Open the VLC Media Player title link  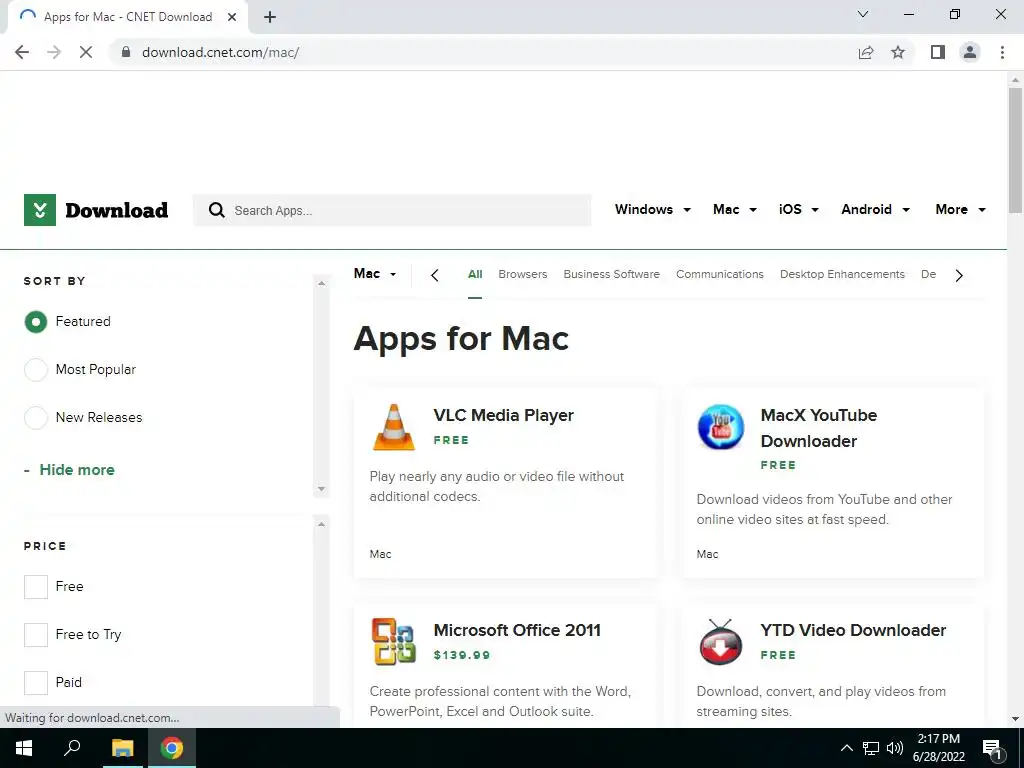point(504,415)
